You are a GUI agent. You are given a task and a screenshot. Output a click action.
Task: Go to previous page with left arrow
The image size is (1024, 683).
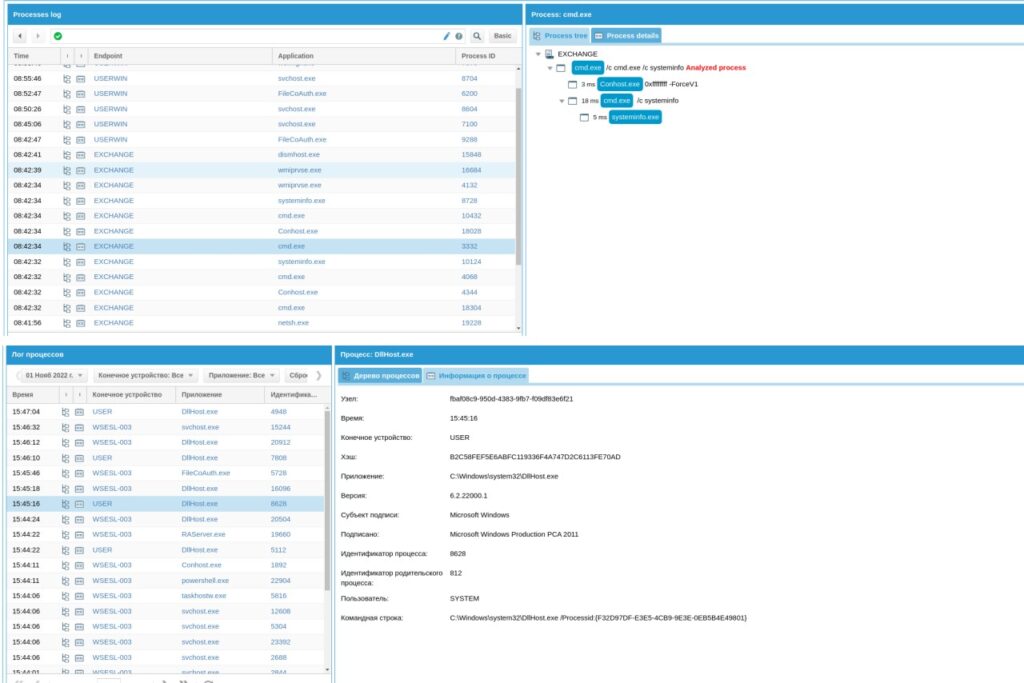[20, 36]
